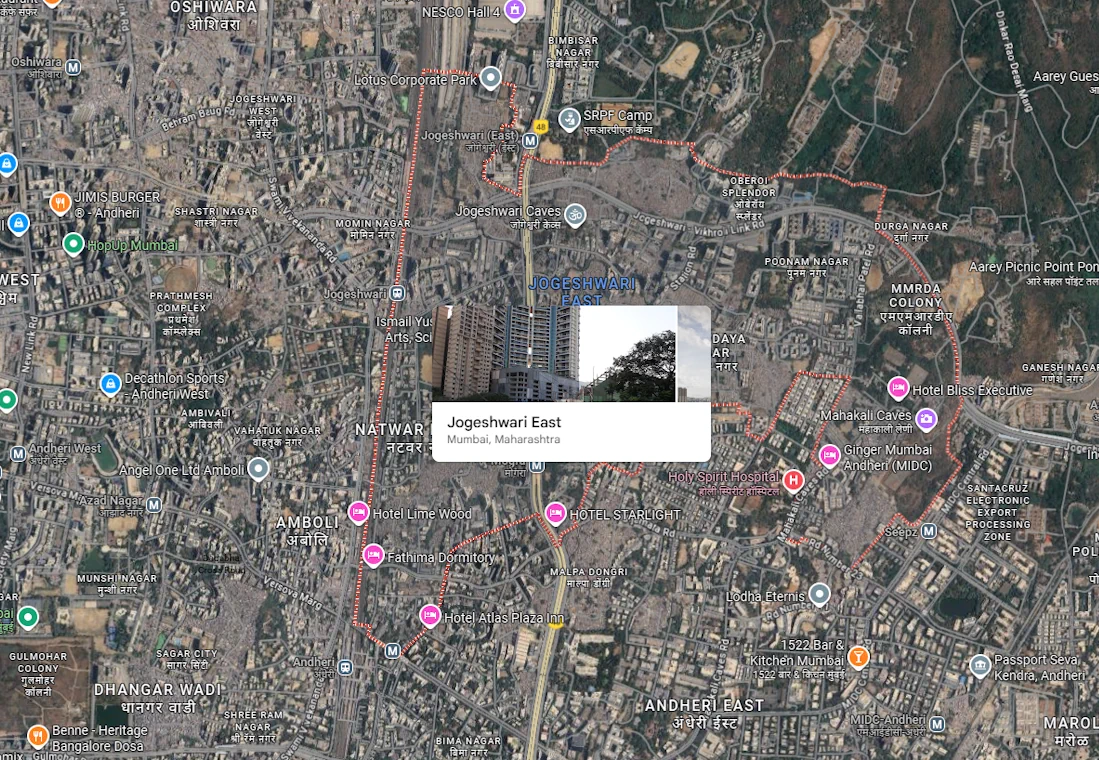The image size is (1099, 760).
Task: Select the HOTEL STARLIGHT pink pin
Action: [556, 514]
